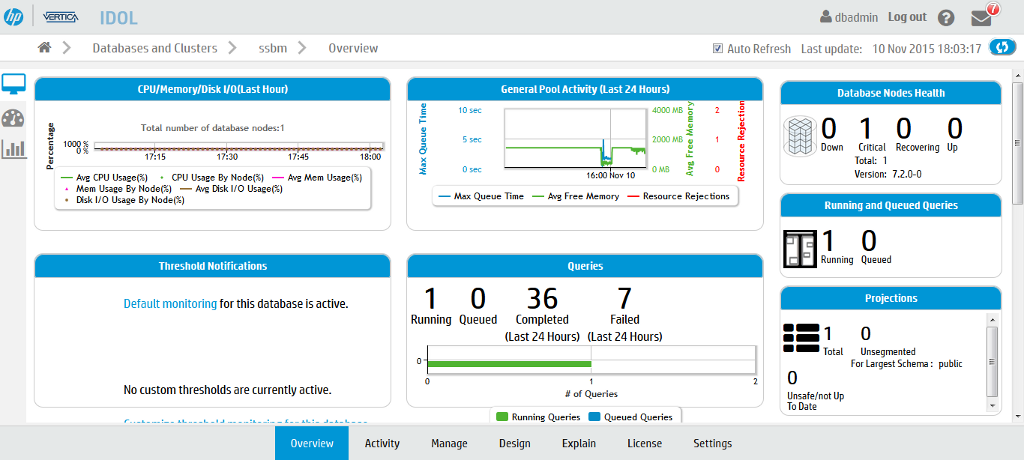Image resolution: width=1024 pixels, height=460 pixels.
Task: Click the database nodes cube icon
Action: (x=800, y=135)
